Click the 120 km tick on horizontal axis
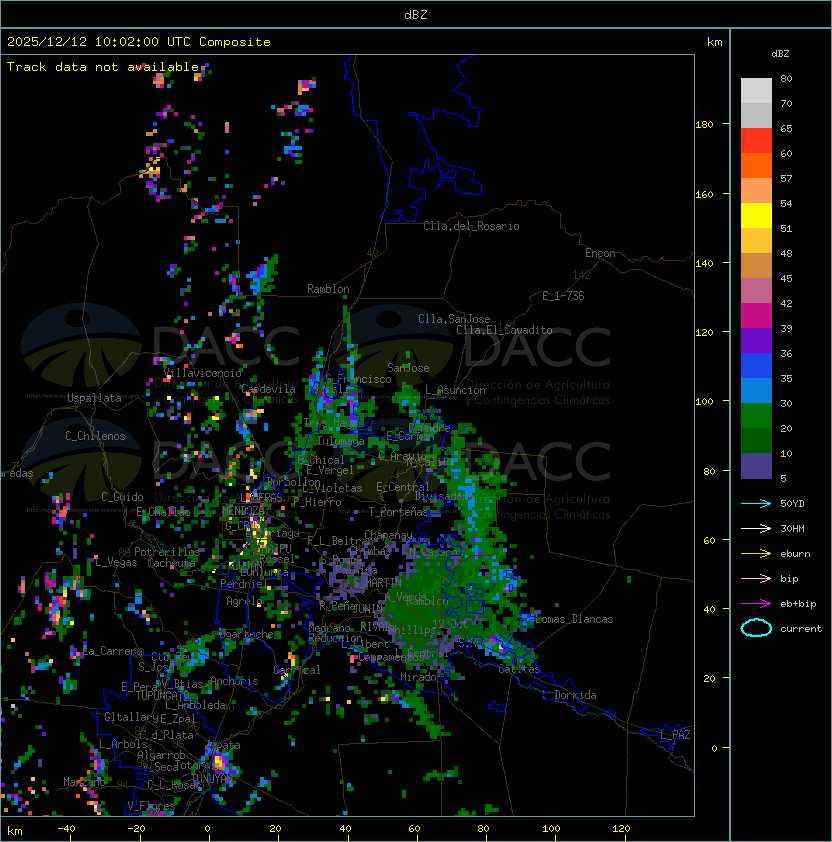832x842 pixels. tap(620, 829)
